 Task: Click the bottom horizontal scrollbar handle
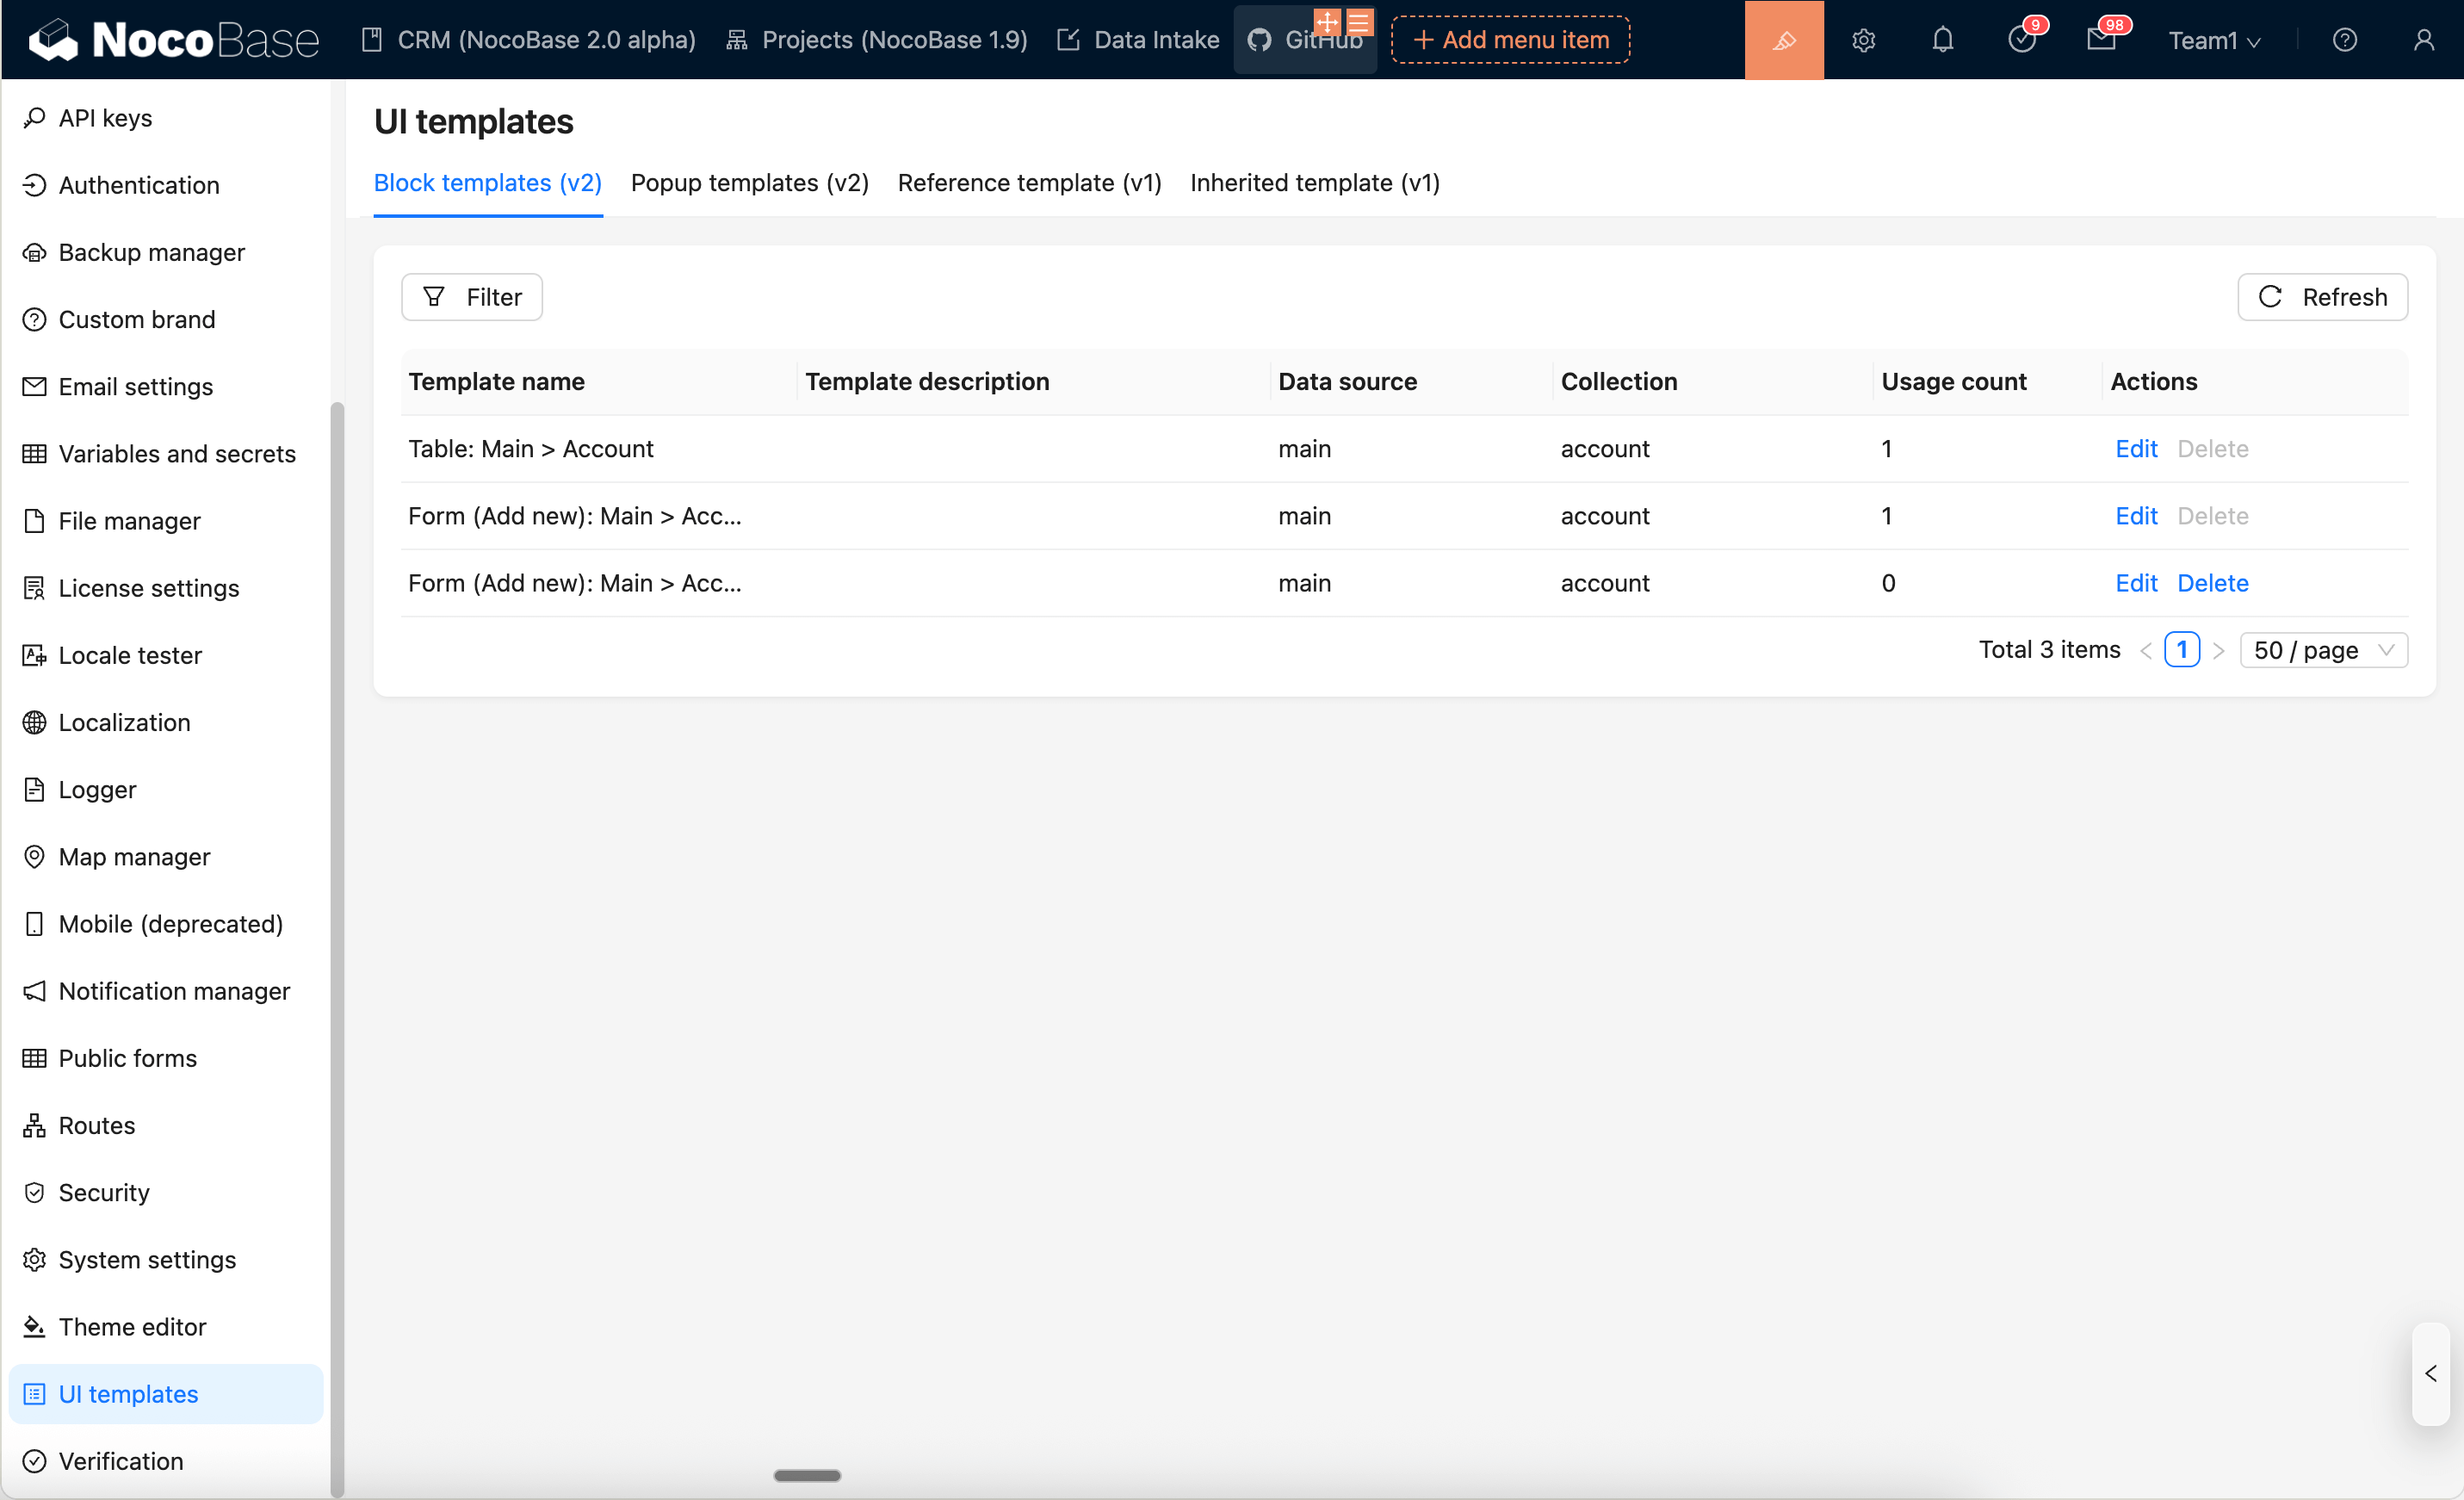pos(807,1475)
